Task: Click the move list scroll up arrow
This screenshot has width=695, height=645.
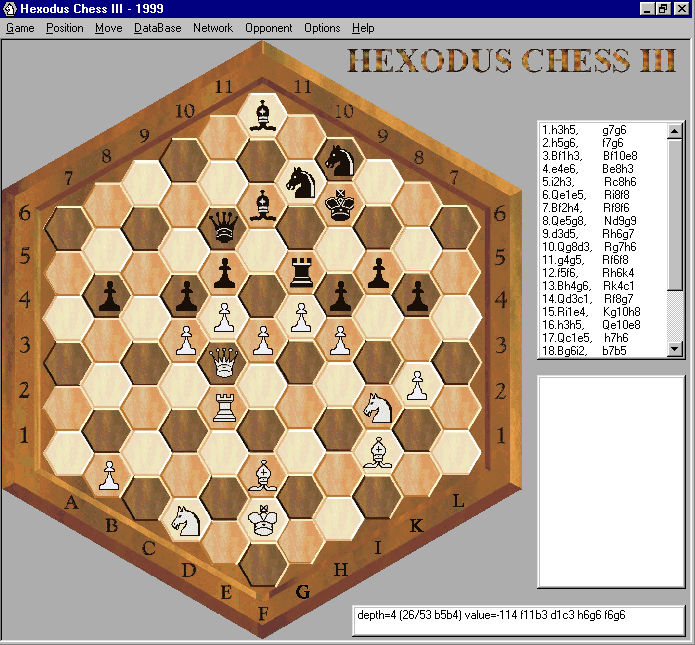Action: 675,131
